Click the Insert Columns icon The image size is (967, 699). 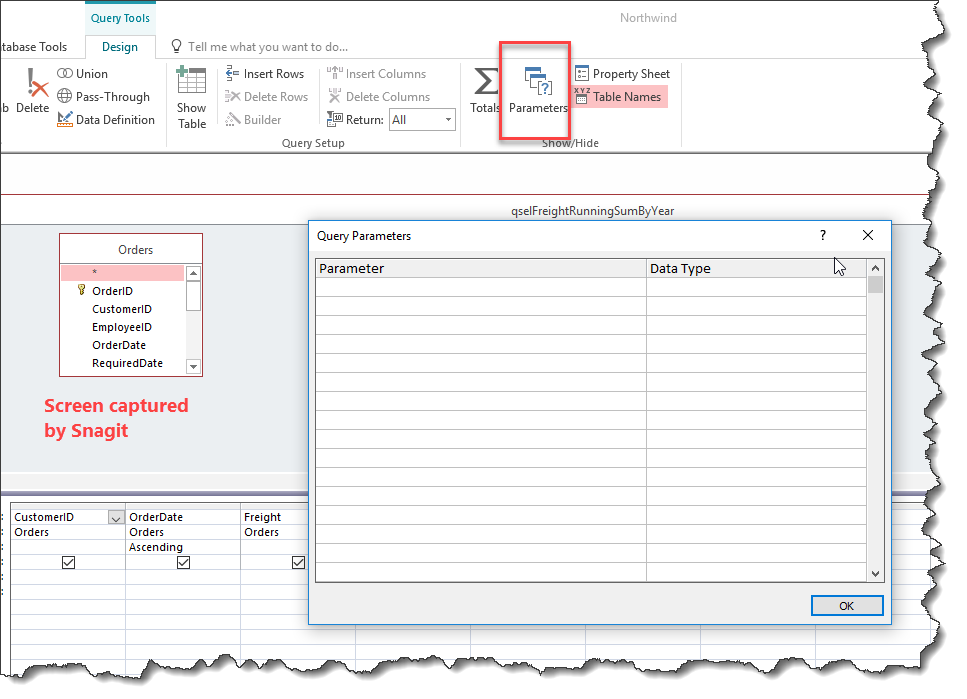pos(335,73)
